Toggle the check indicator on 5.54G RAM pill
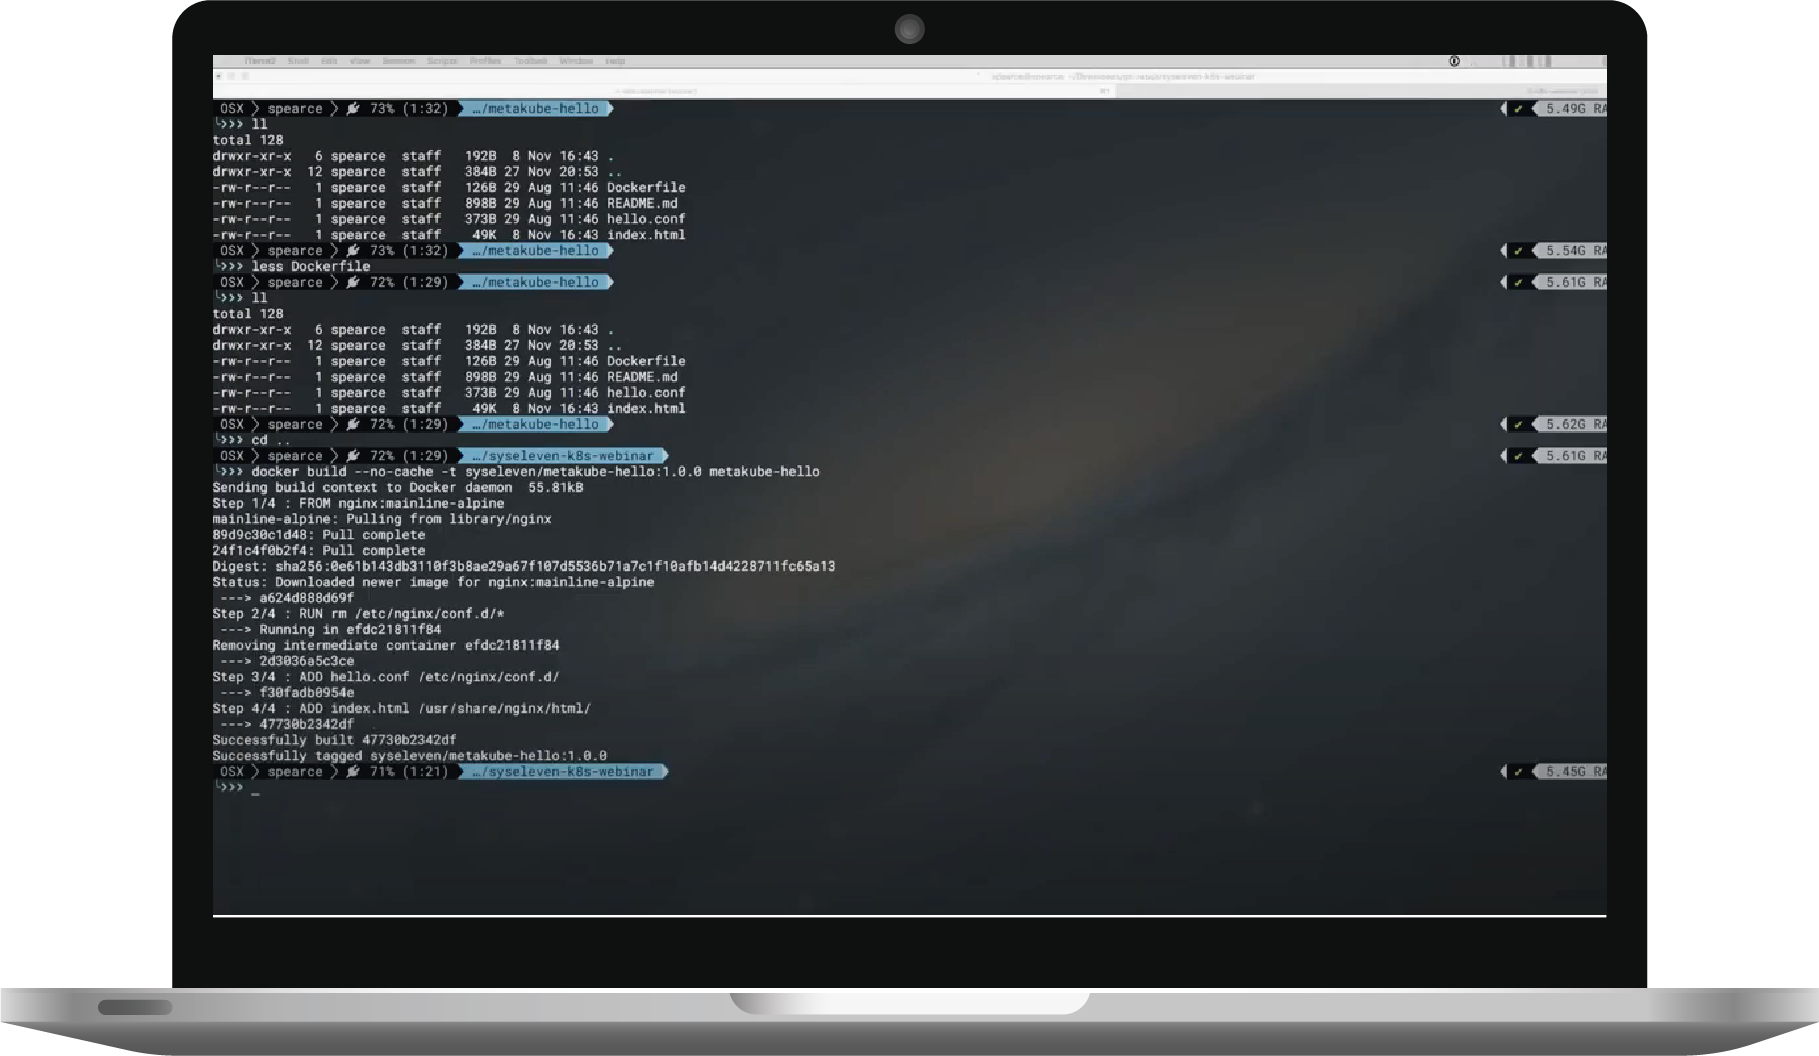The width and height of the screenshot is (1819, 1056). coord(1518,251)
